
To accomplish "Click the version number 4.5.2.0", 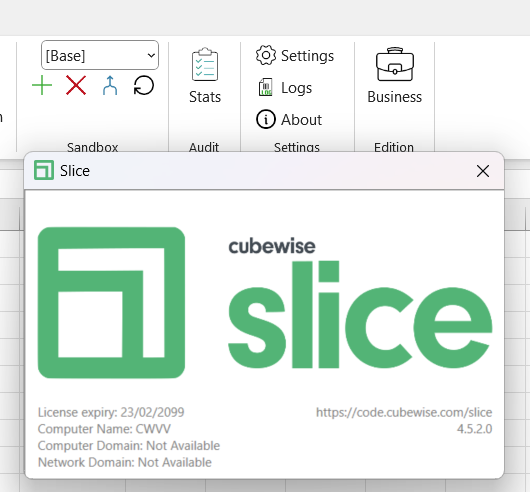I will [475, 429].
